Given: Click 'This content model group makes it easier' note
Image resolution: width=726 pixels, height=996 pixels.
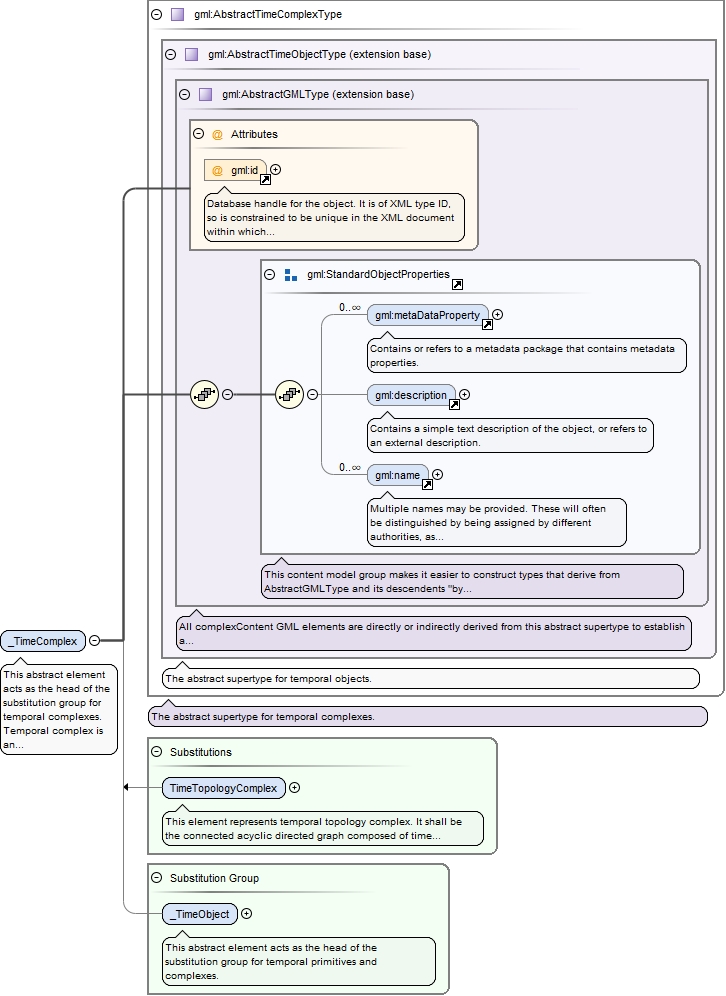Looking at the screenshot, I should pyautogui.click(x=473, y=581).
